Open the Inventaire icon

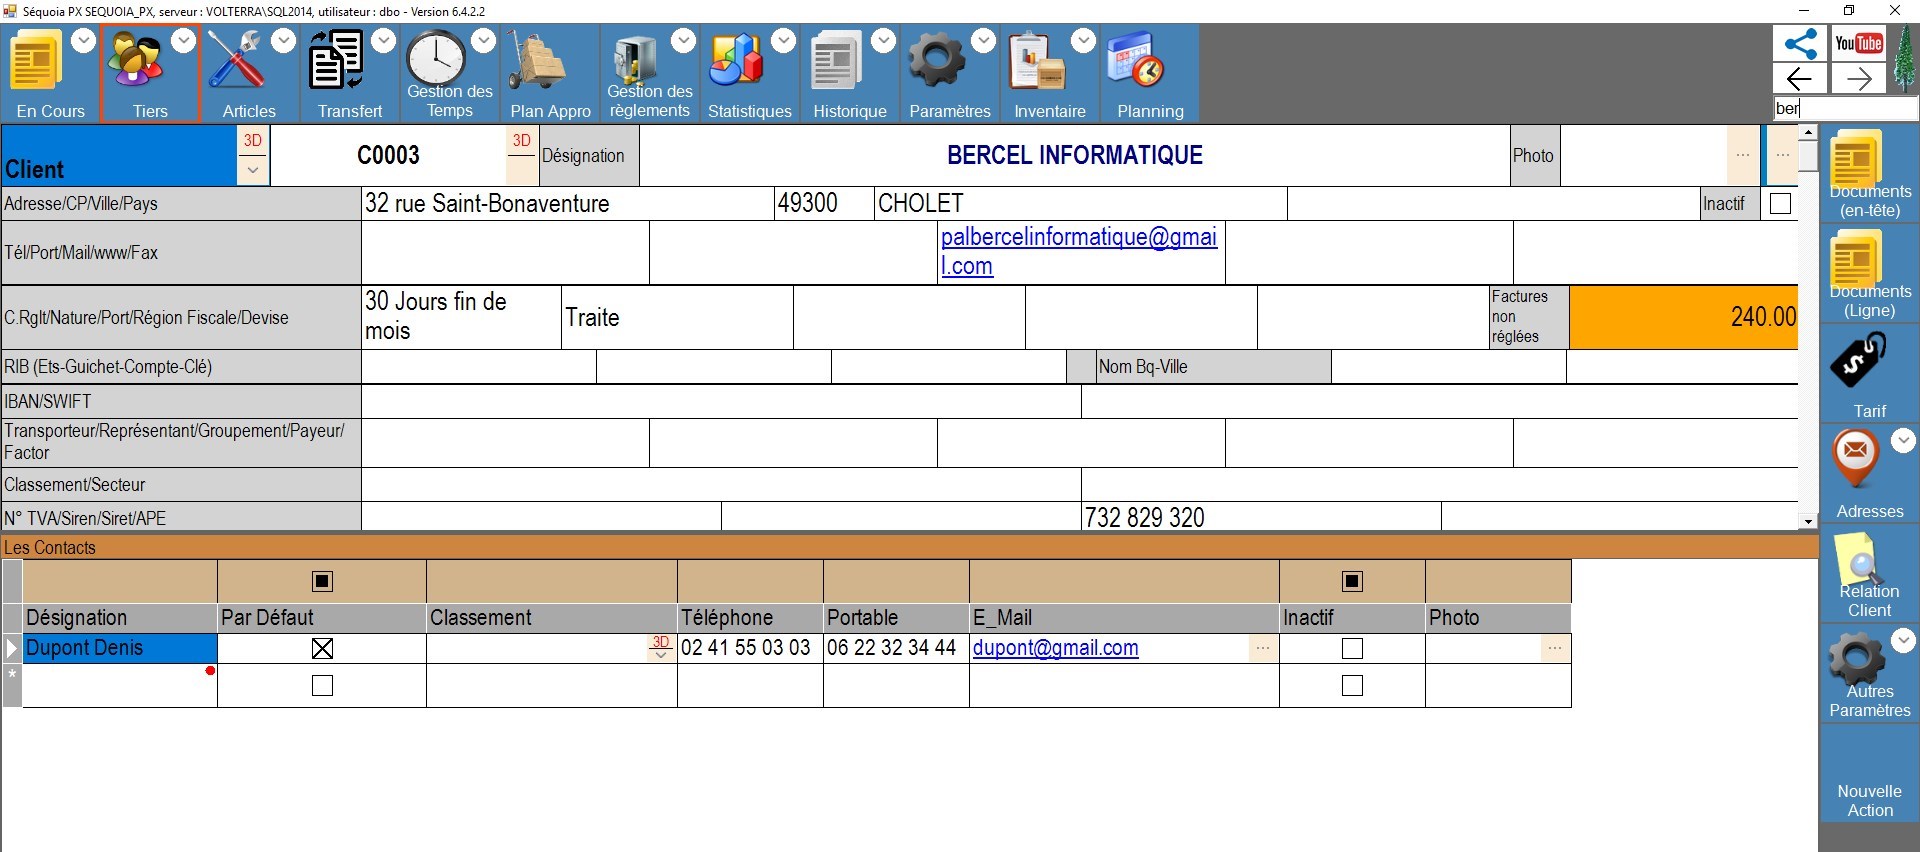(x=1037, y=62)
